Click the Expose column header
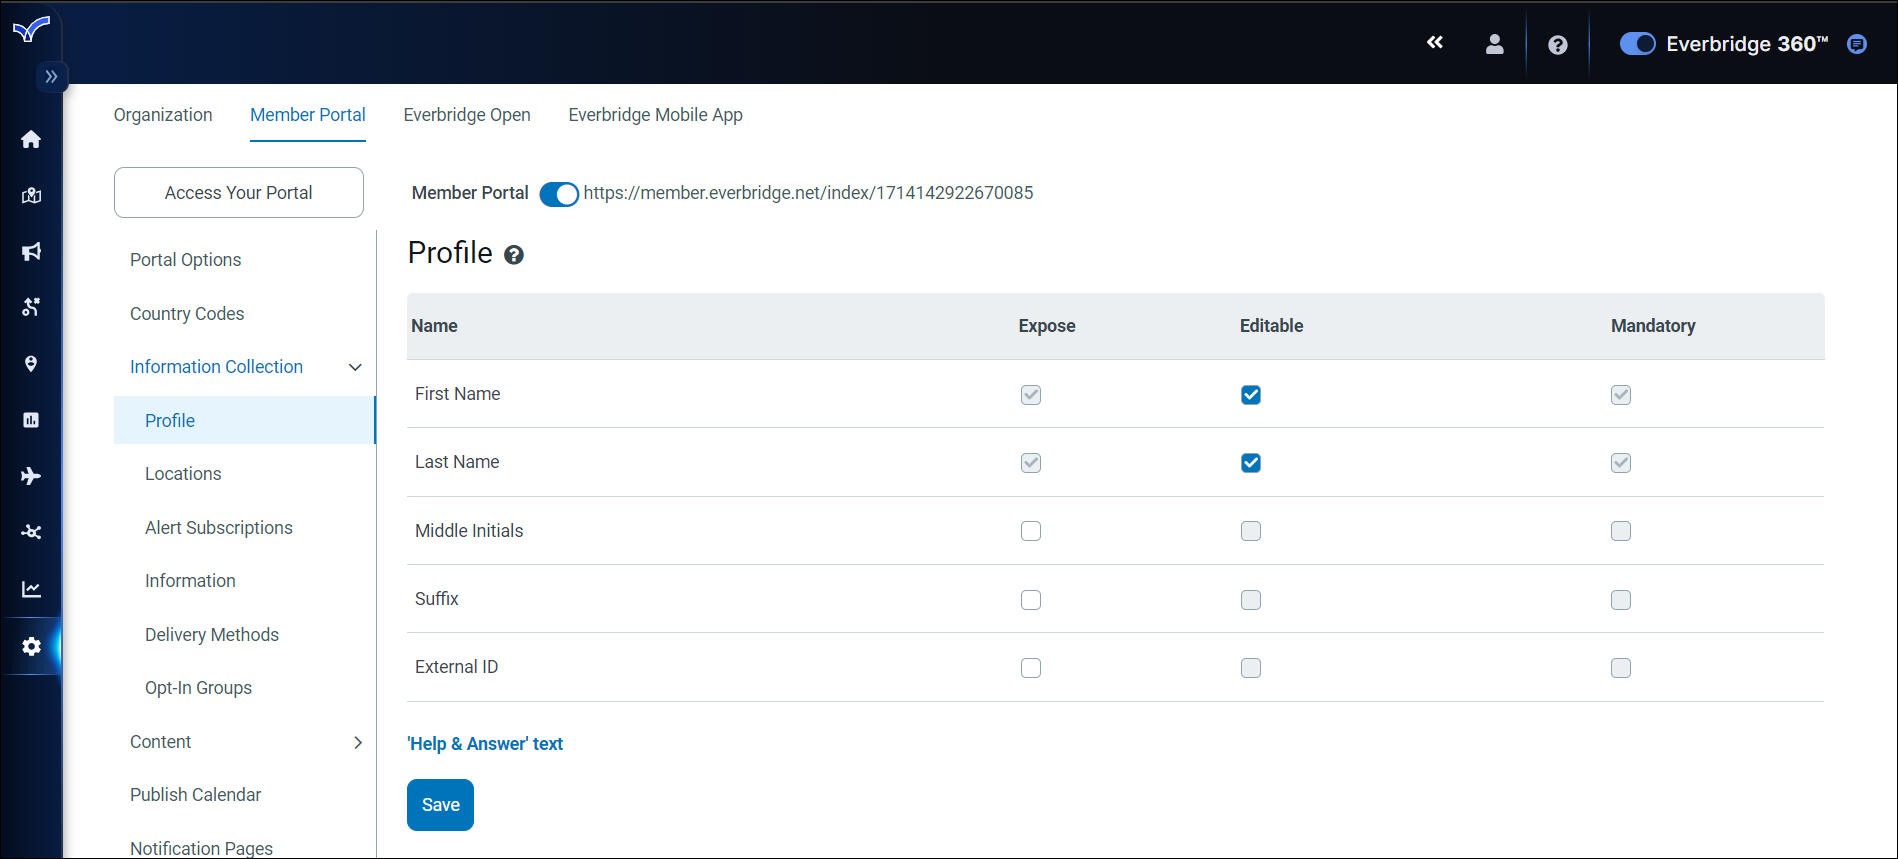This screenshot has width=1898, height=859. [1047, 326]
